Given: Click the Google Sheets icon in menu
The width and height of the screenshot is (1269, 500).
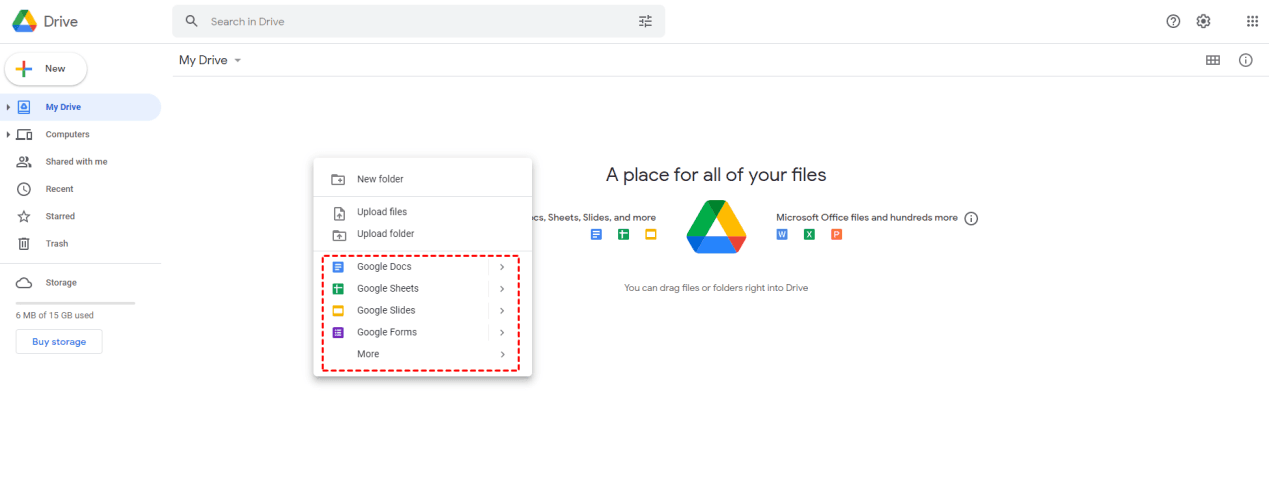Looking at the screenshot, I should tap(338, 289).
